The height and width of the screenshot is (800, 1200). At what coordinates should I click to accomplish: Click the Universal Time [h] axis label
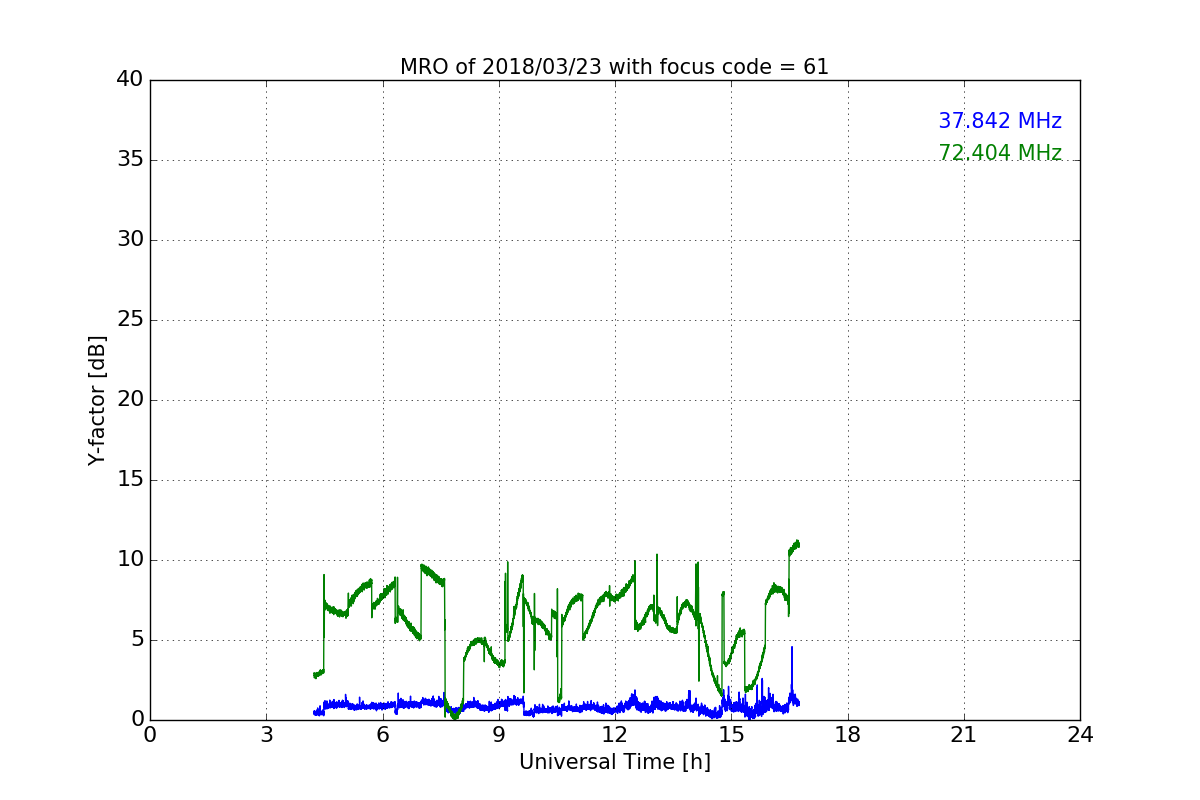[x=614, y=762]
